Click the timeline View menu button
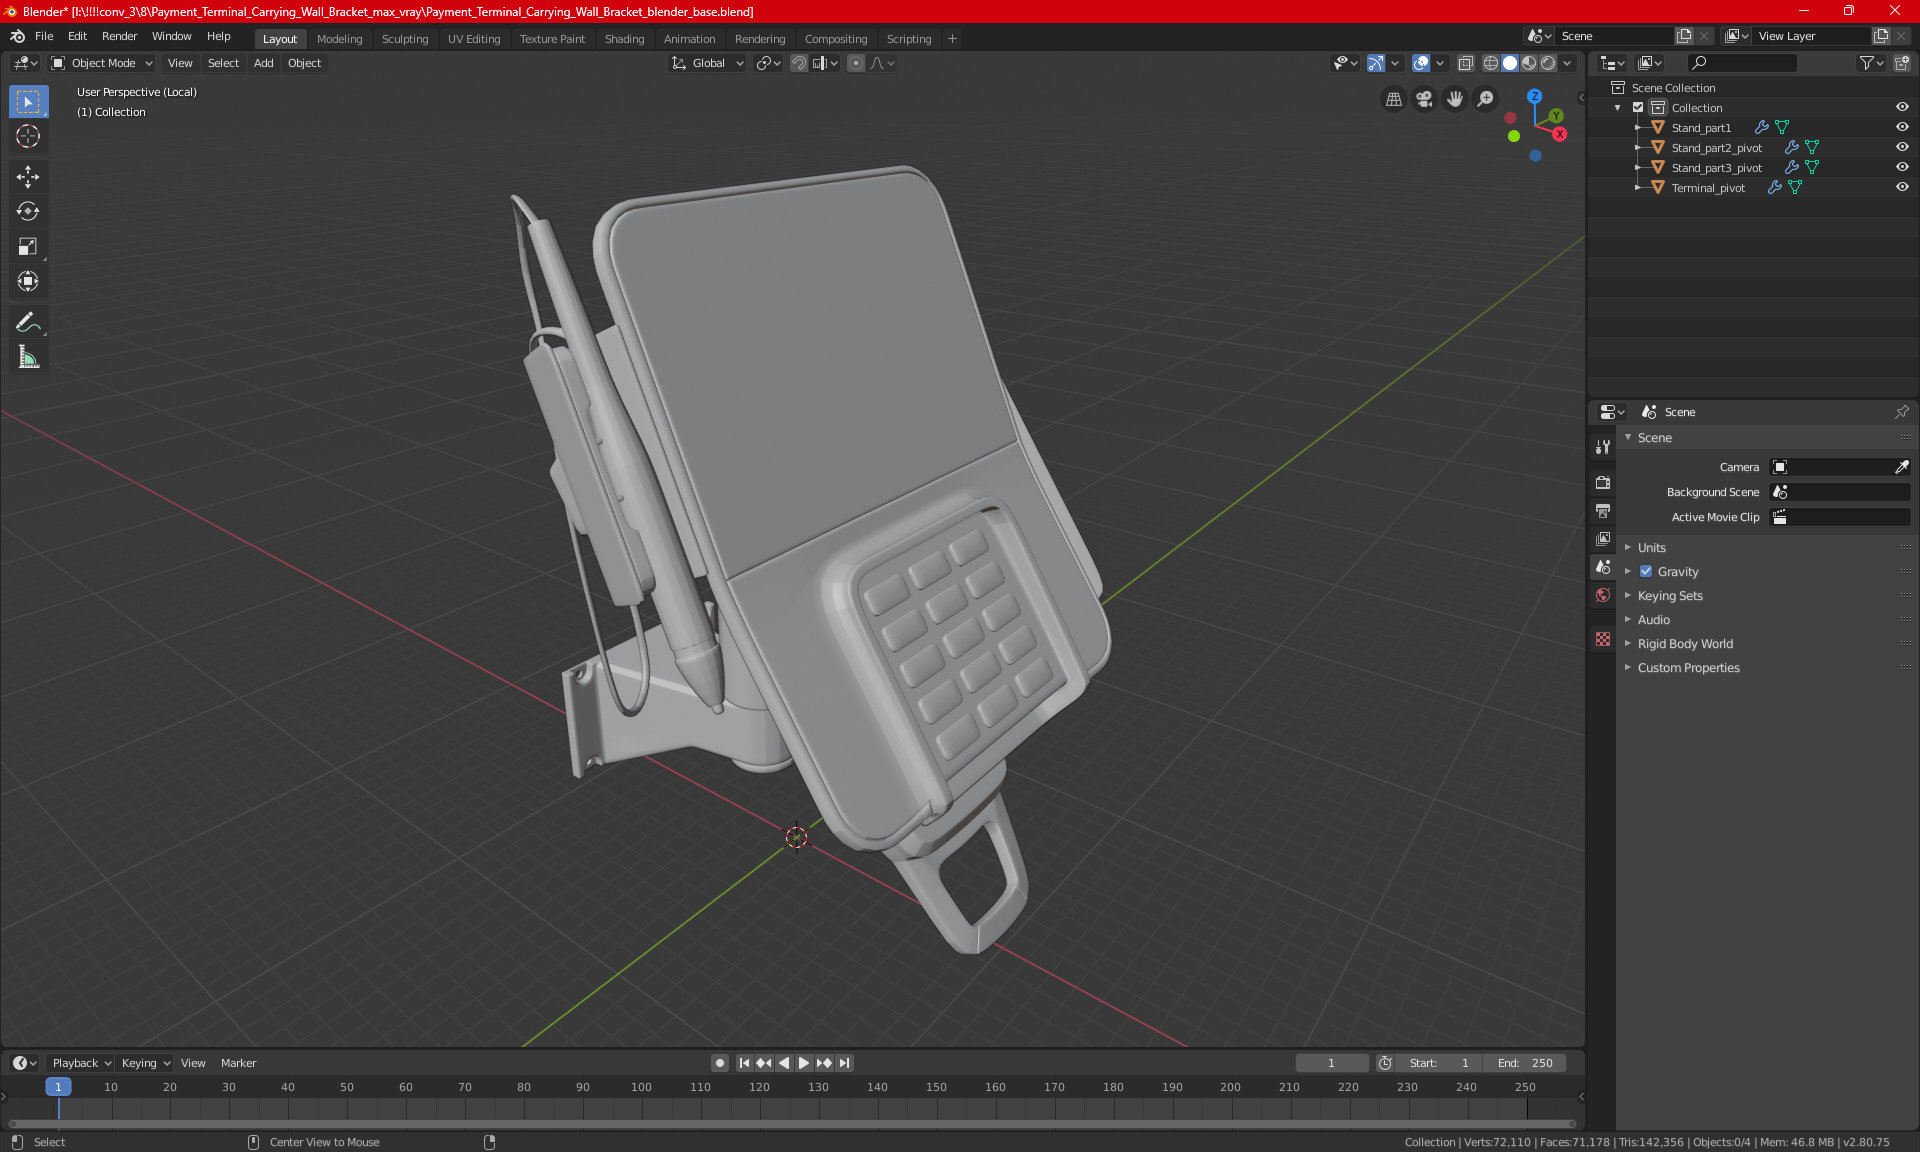This screenshot has height=1152, width=1920. [193, 1063]
